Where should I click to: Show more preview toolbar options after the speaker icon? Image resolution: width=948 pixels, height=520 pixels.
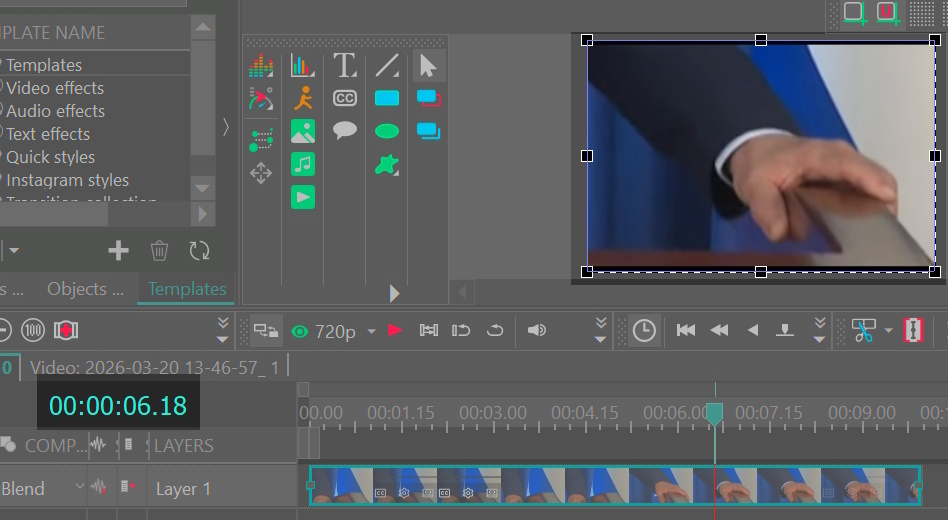600,330
